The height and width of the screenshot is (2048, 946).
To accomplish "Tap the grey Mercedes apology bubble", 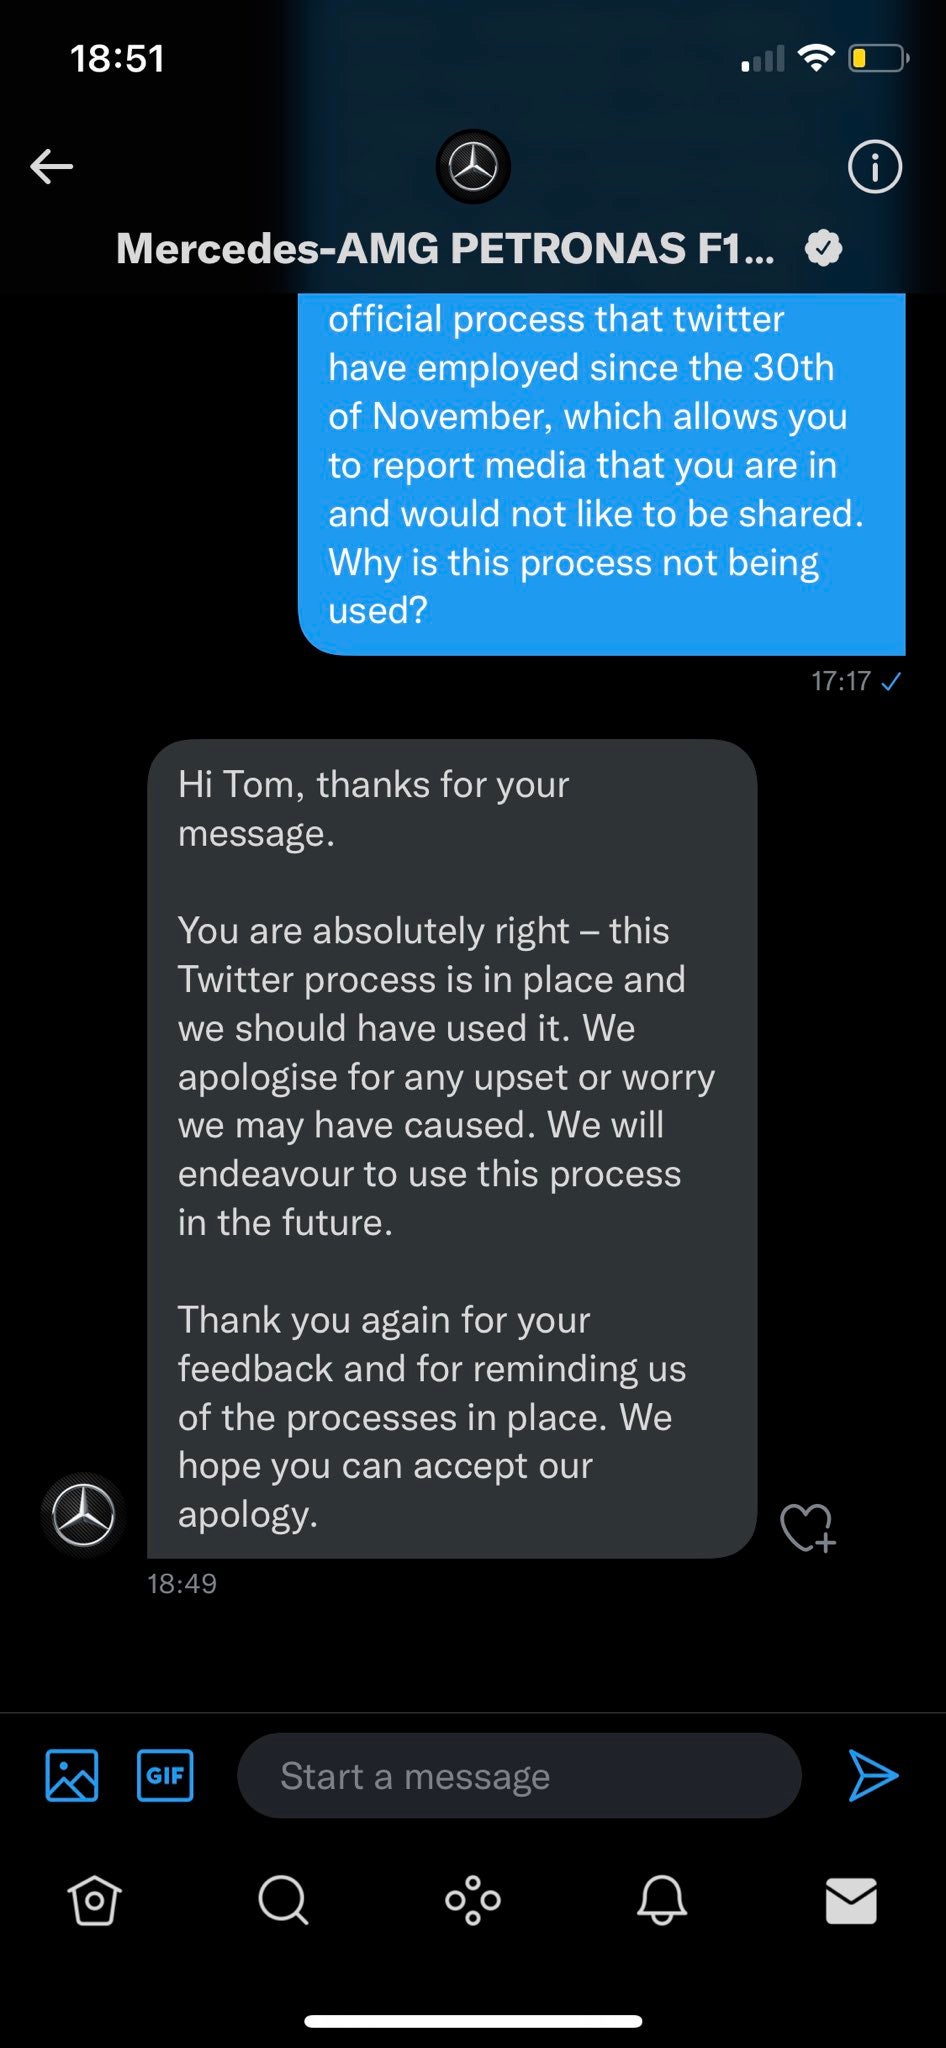I will (450, 1148).
